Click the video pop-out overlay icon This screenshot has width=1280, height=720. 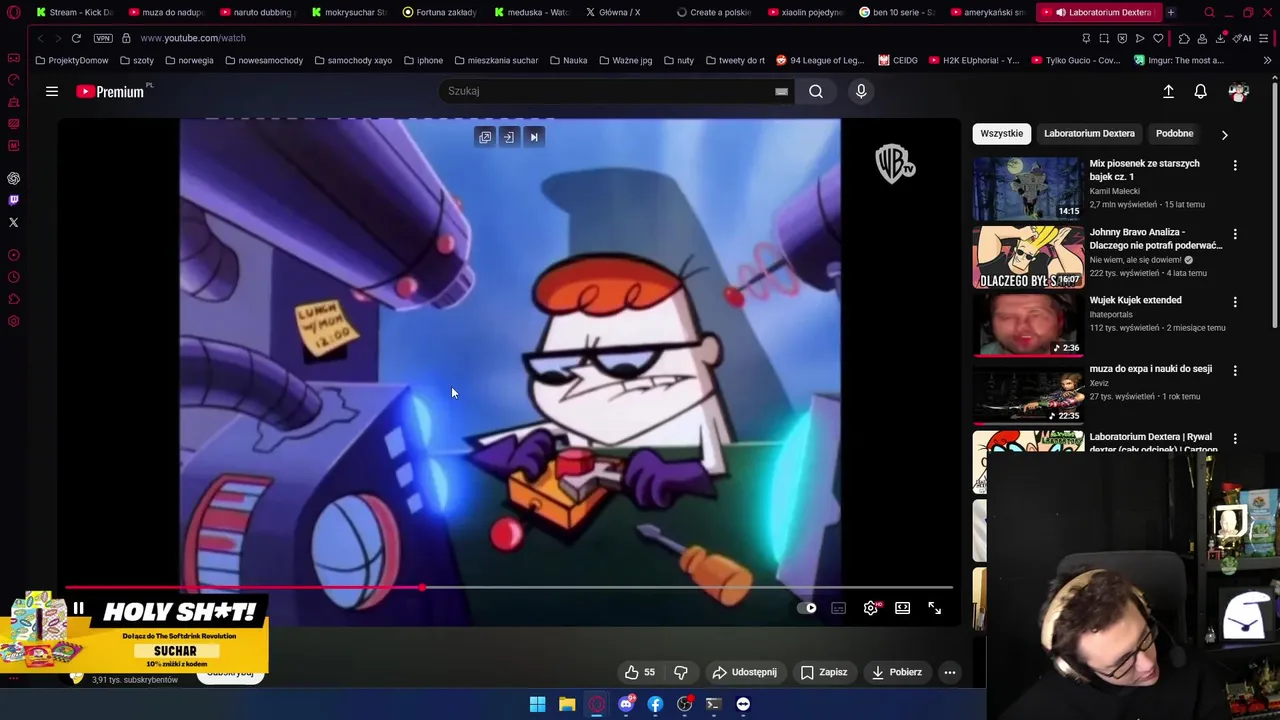485,137
